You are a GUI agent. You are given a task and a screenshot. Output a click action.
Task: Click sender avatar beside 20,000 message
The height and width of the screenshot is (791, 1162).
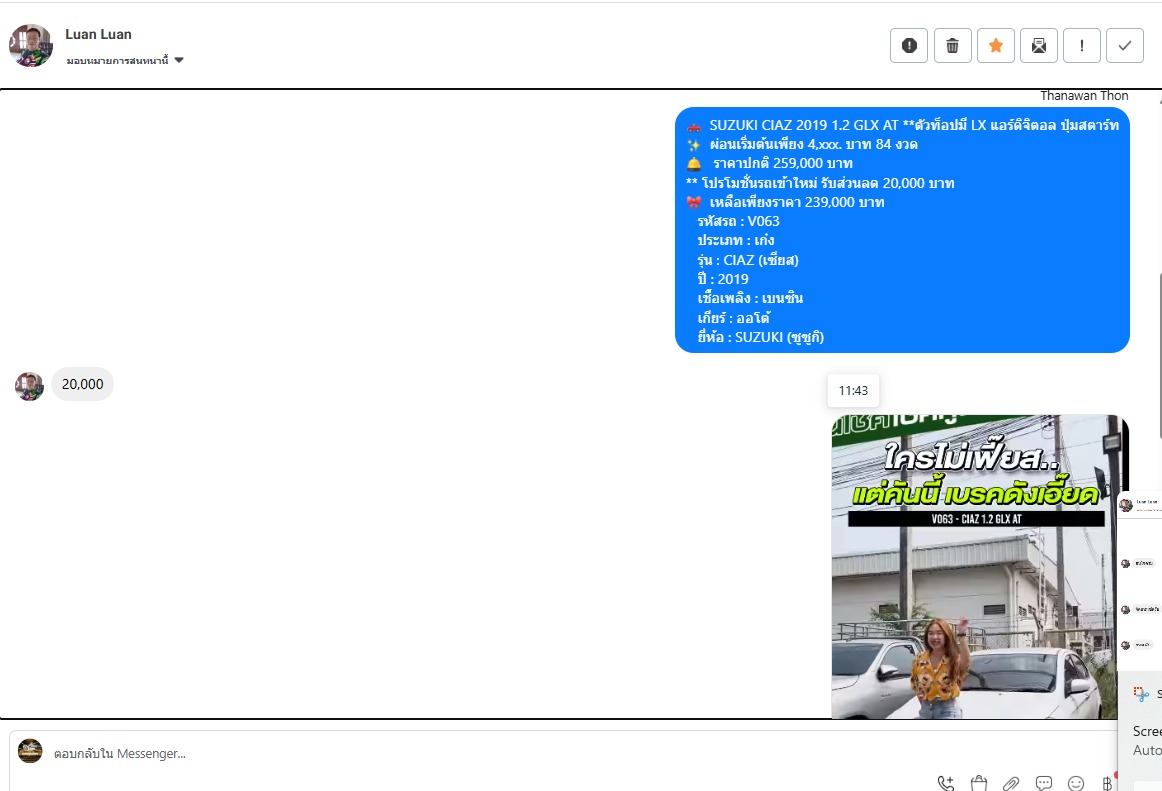[30, 386]
